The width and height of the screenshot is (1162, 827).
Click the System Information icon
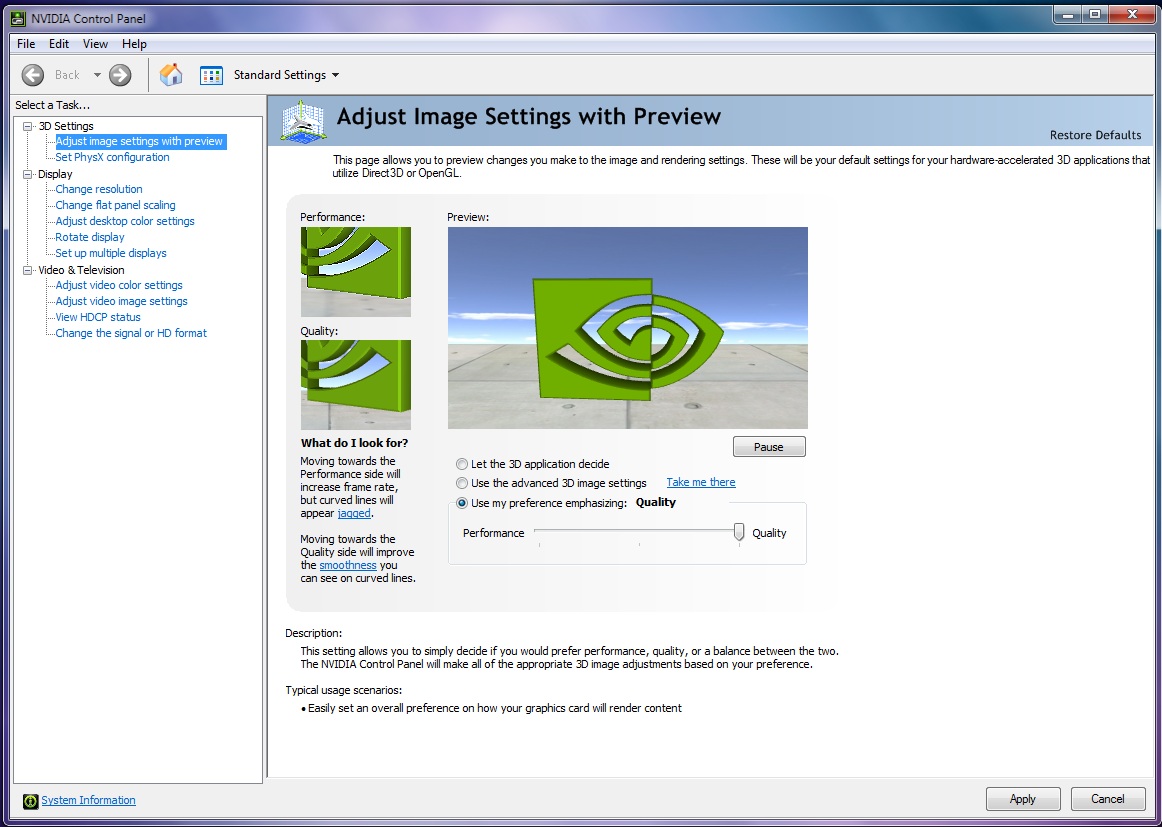point(30,801)
